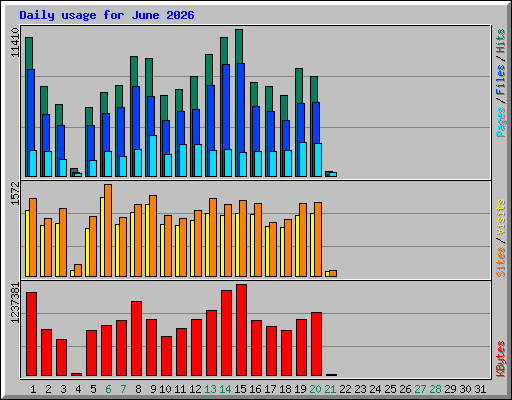
Task: Select day 31 on the date axis
Action: (x=480, y=389)
